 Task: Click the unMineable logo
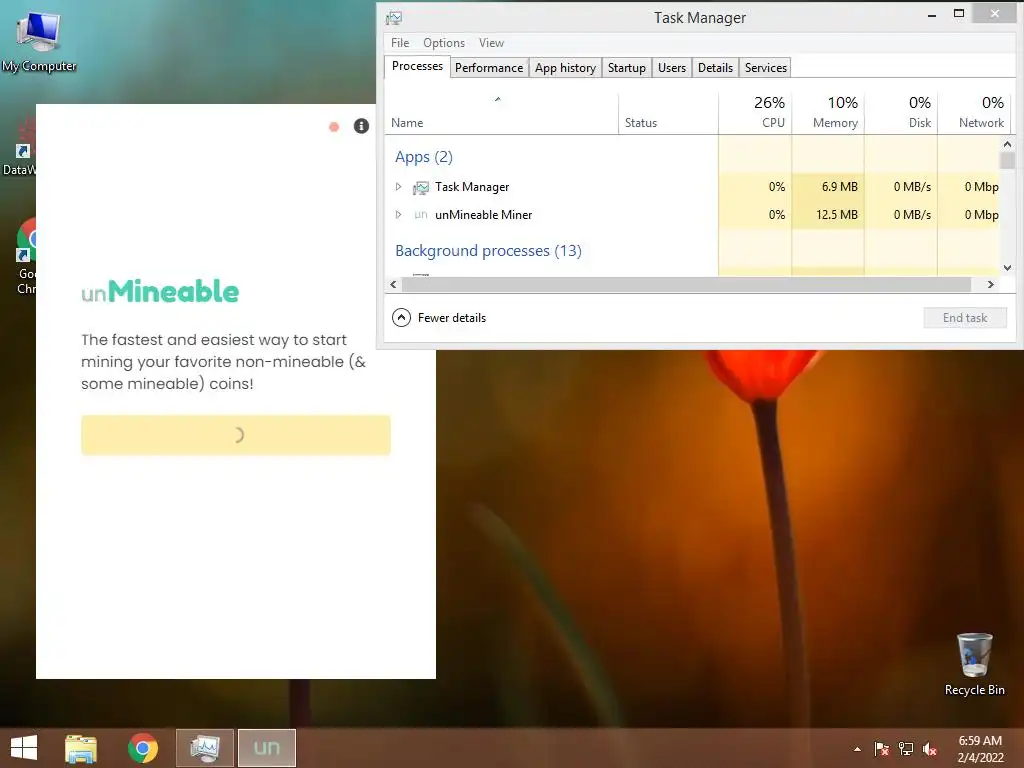pyautogui.click(x=160, y=292)
